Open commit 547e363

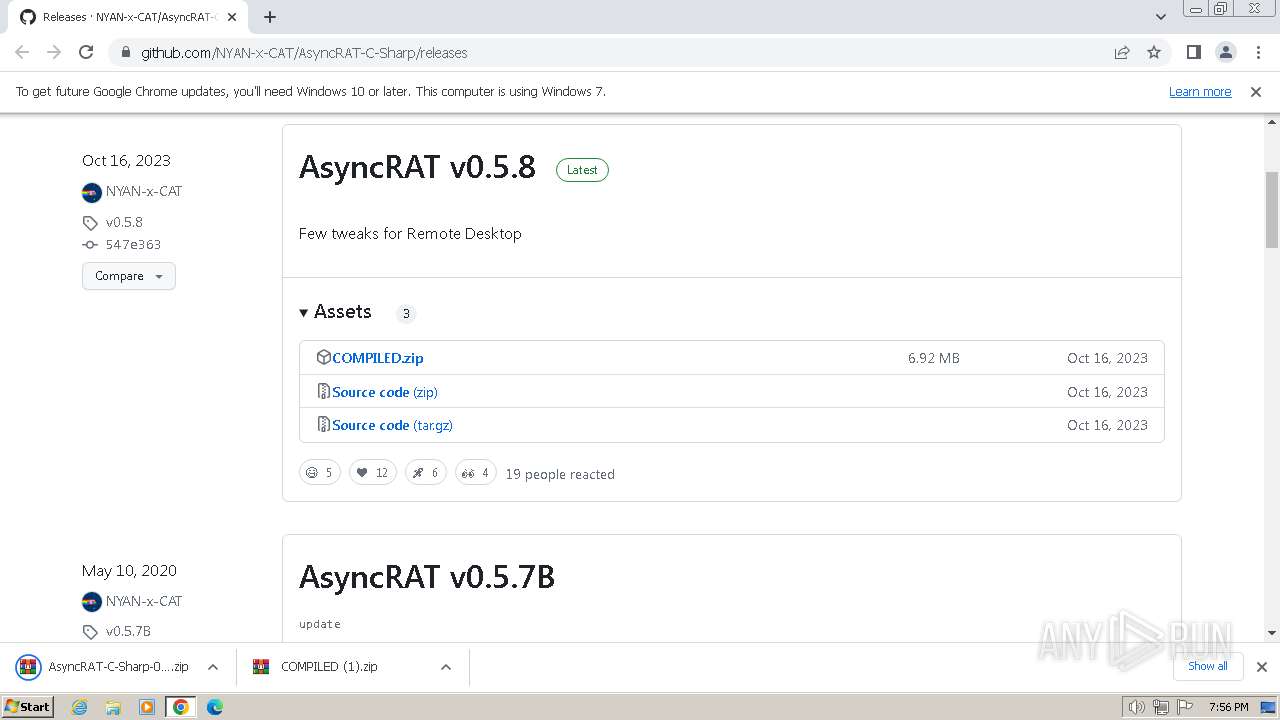click(133, 244)
